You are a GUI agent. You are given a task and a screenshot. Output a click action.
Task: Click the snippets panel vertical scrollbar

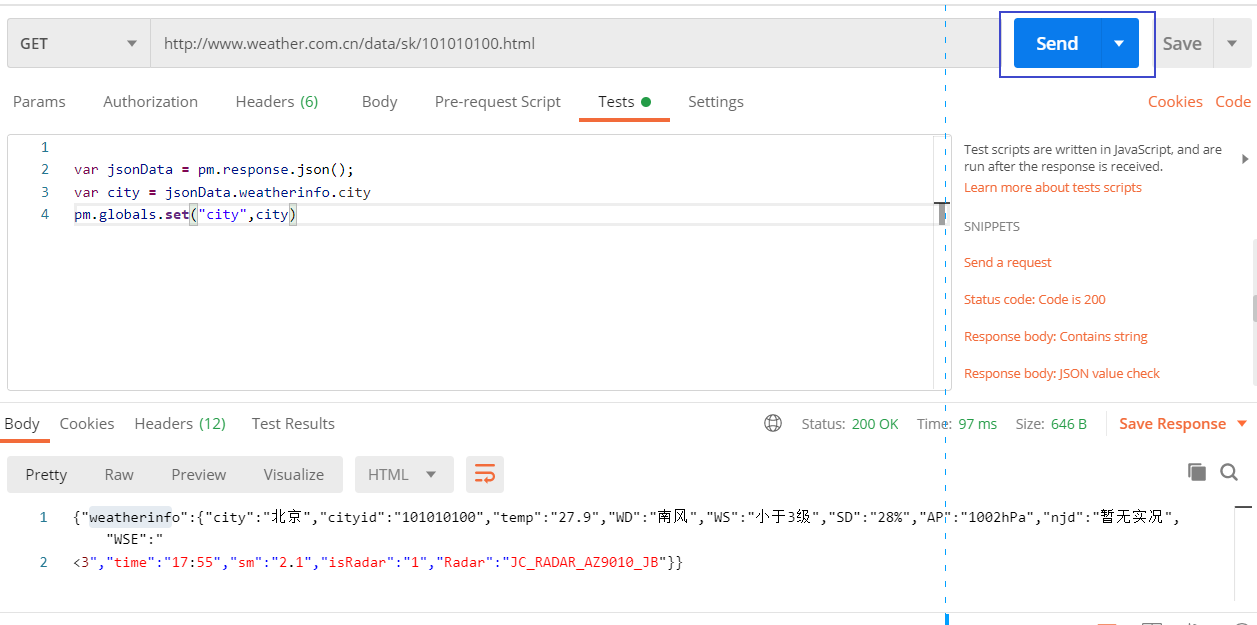coord(1254,309)
